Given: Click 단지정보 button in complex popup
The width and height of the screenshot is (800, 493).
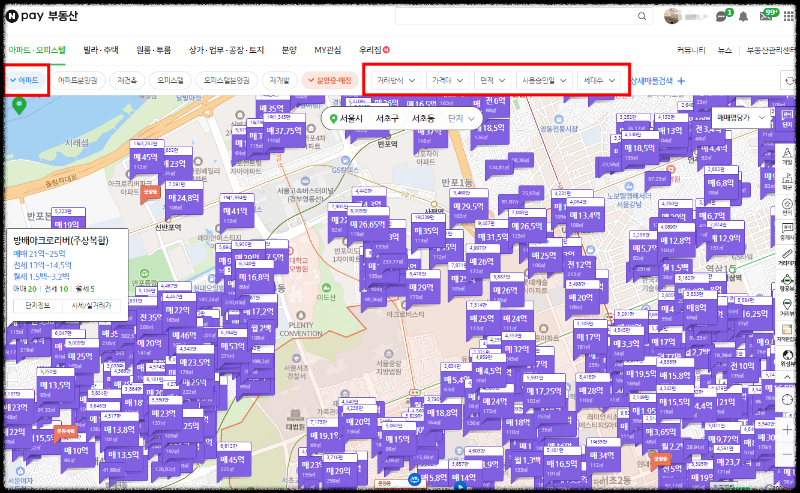Looking at the screenshot, I should (x=38, y=306).
